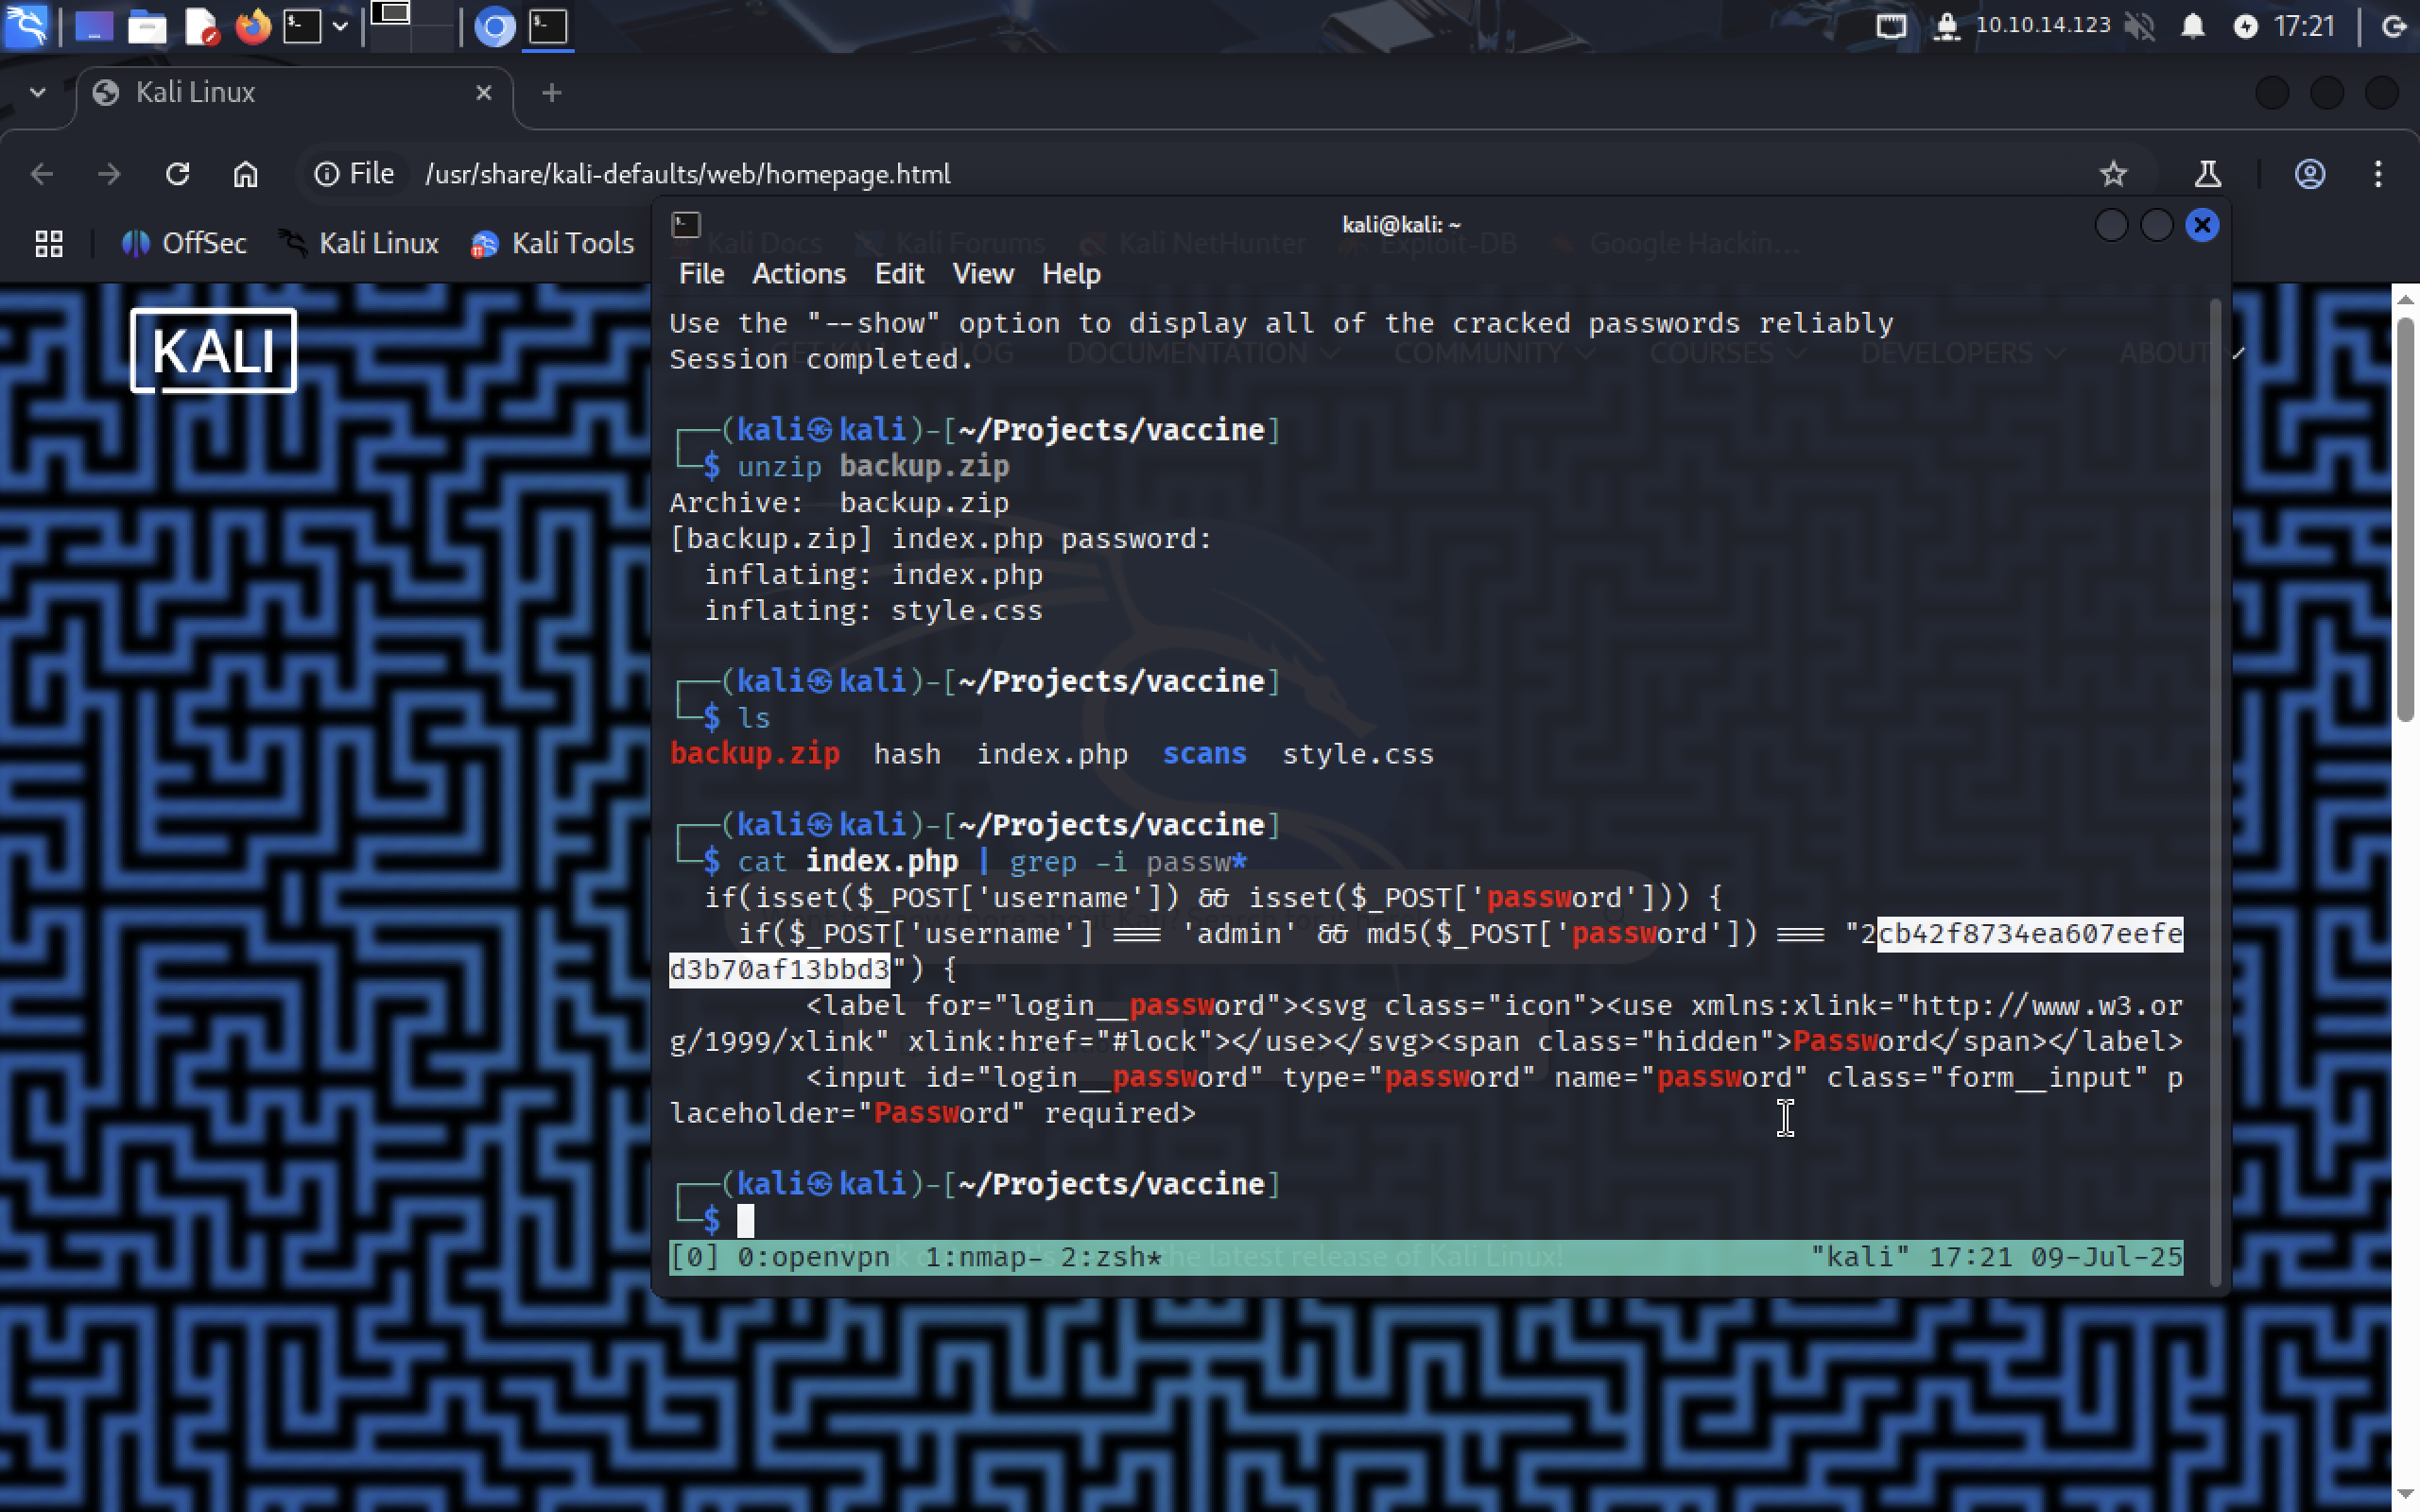2420x1512 pixels.
Task: Launch Firefox from the top panel
Action: click(253, 26)
